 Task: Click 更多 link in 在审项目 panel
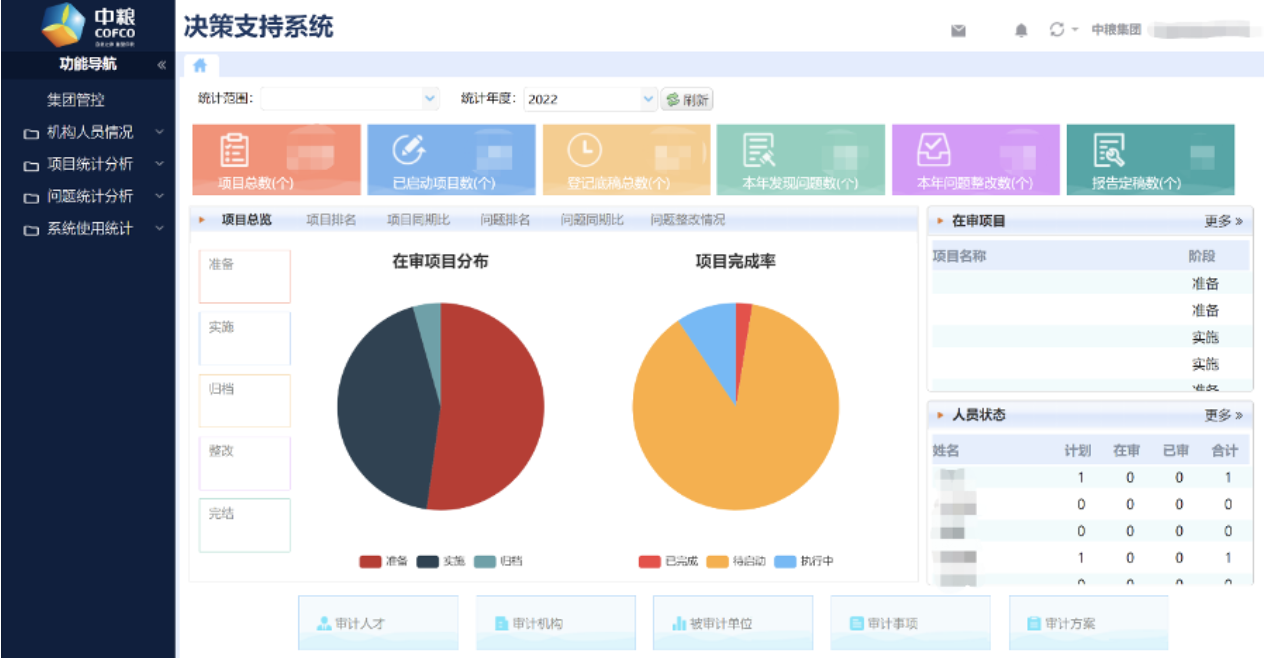point(1223,221)
